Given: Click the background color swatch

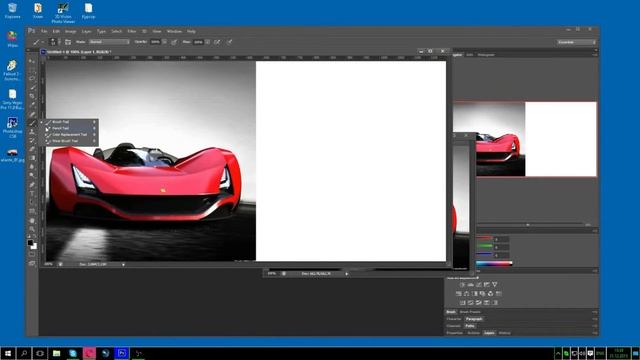Looking at the screenshot, I should [34, 247].
